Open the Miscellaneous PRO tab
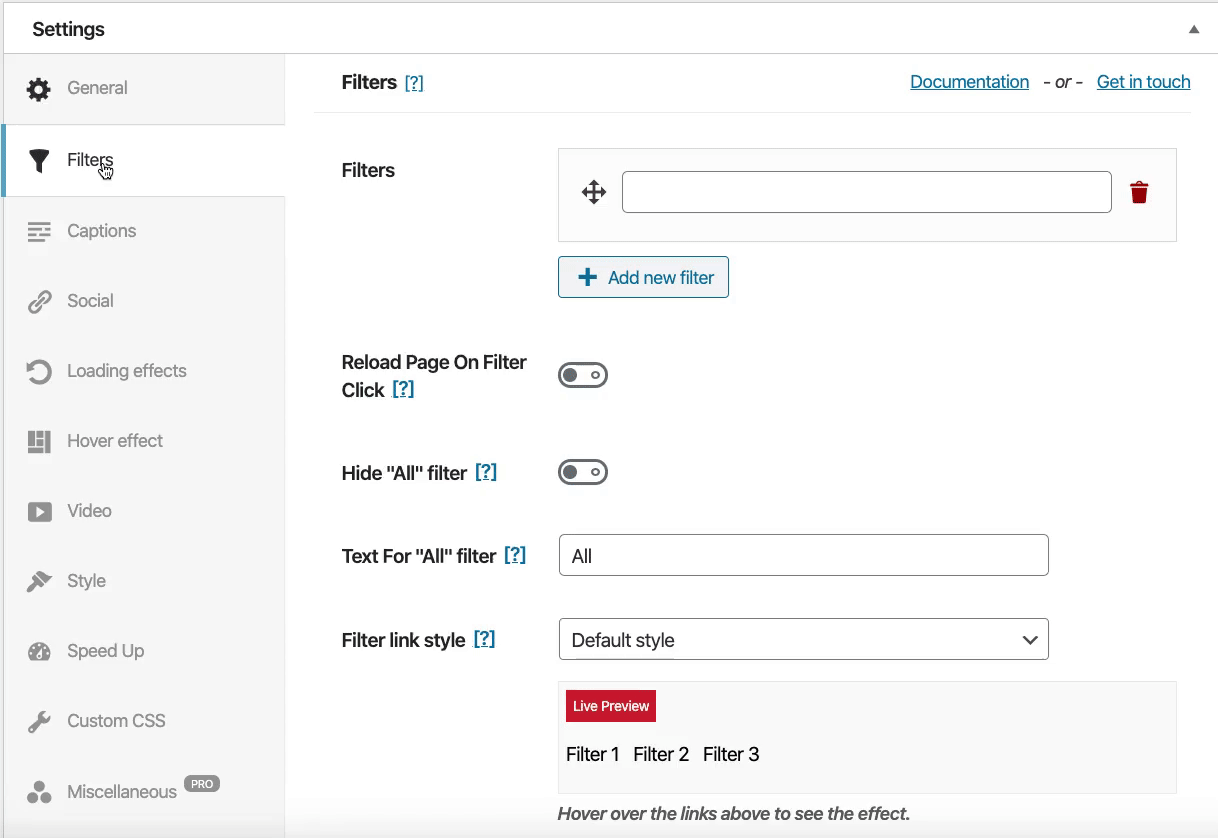 pos(144,792)
